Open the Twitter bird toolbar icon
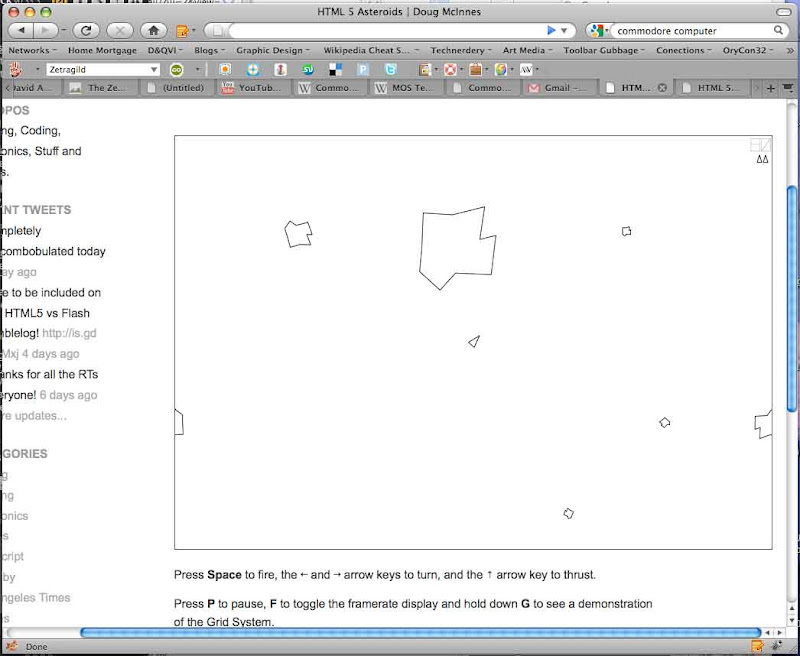The image size is (800, 656). point(390,69)
